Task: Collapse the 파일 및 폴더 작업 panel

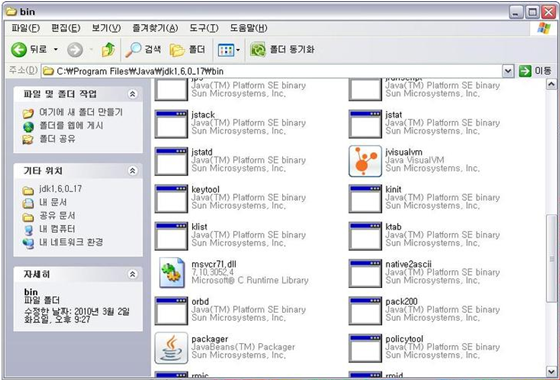Action: coord(132,94)
